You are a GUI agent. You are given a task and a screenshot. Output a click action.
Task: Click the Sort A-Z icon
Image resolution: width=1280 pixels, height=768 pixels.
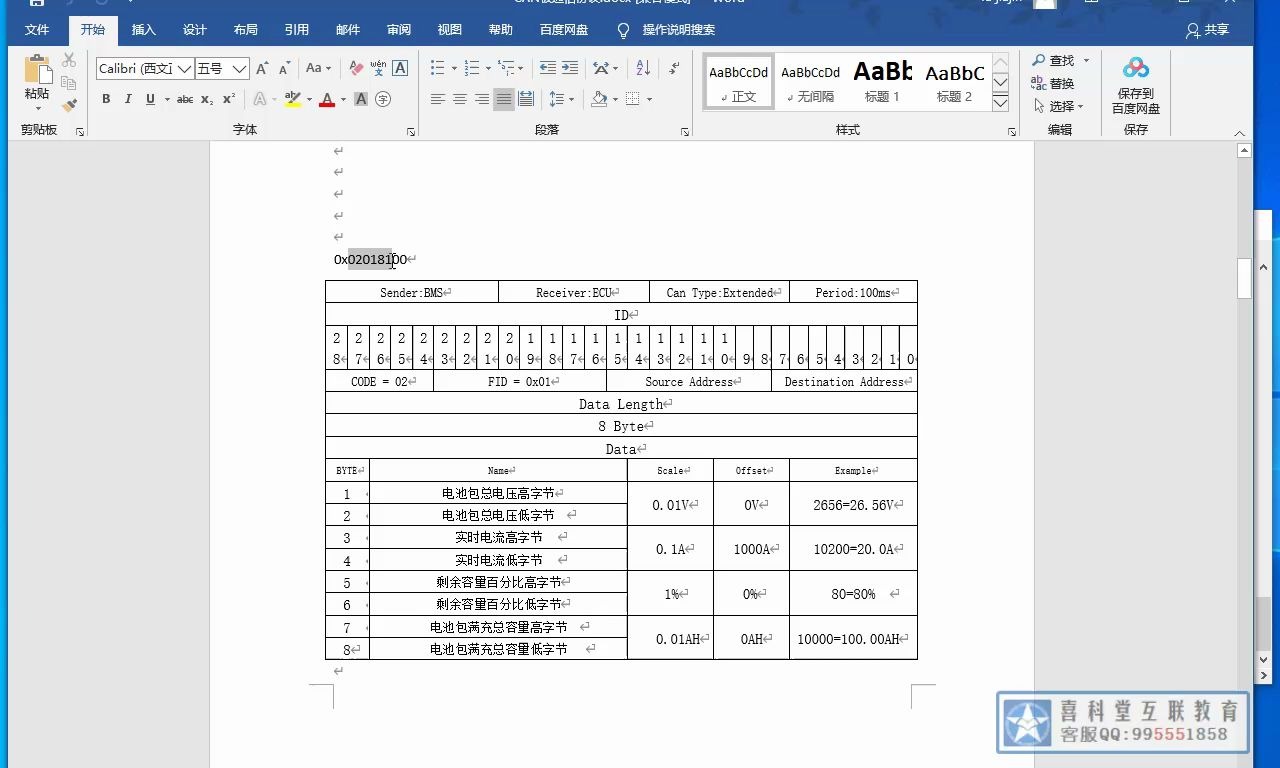(x=643, y=68)
